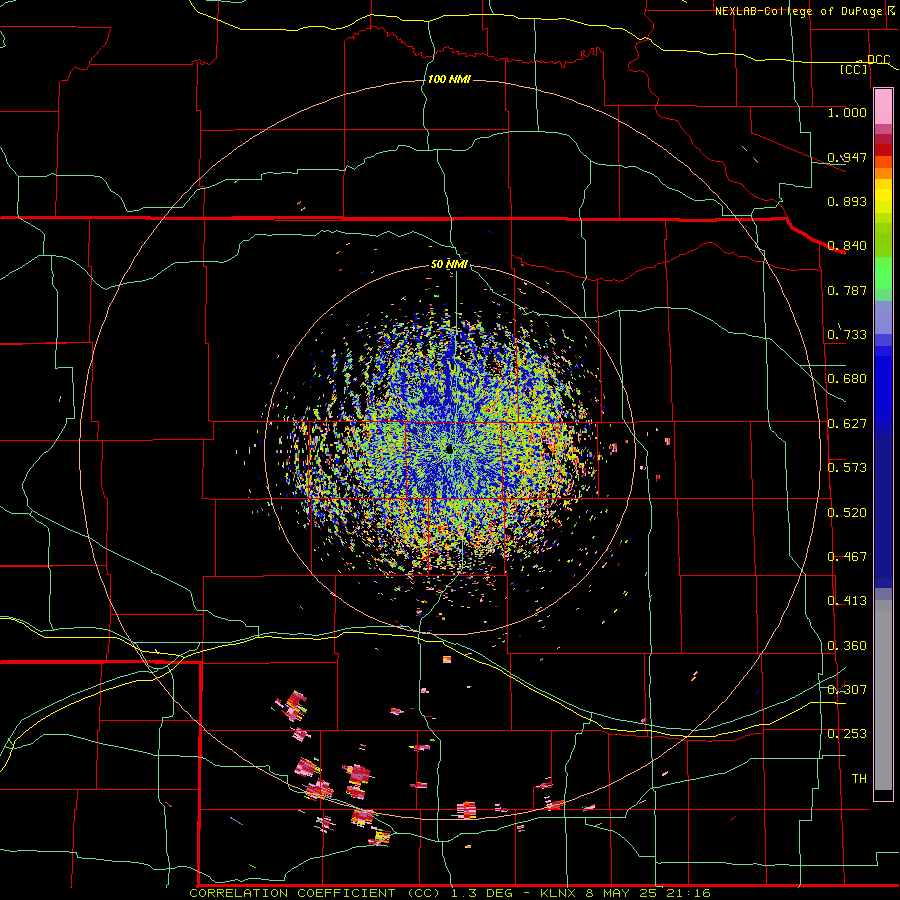The height and width of the screenshot is (900, 900).
Task: Click the 100 NMI range ring label
Action: pyautogui.click(x=449, y=79)
